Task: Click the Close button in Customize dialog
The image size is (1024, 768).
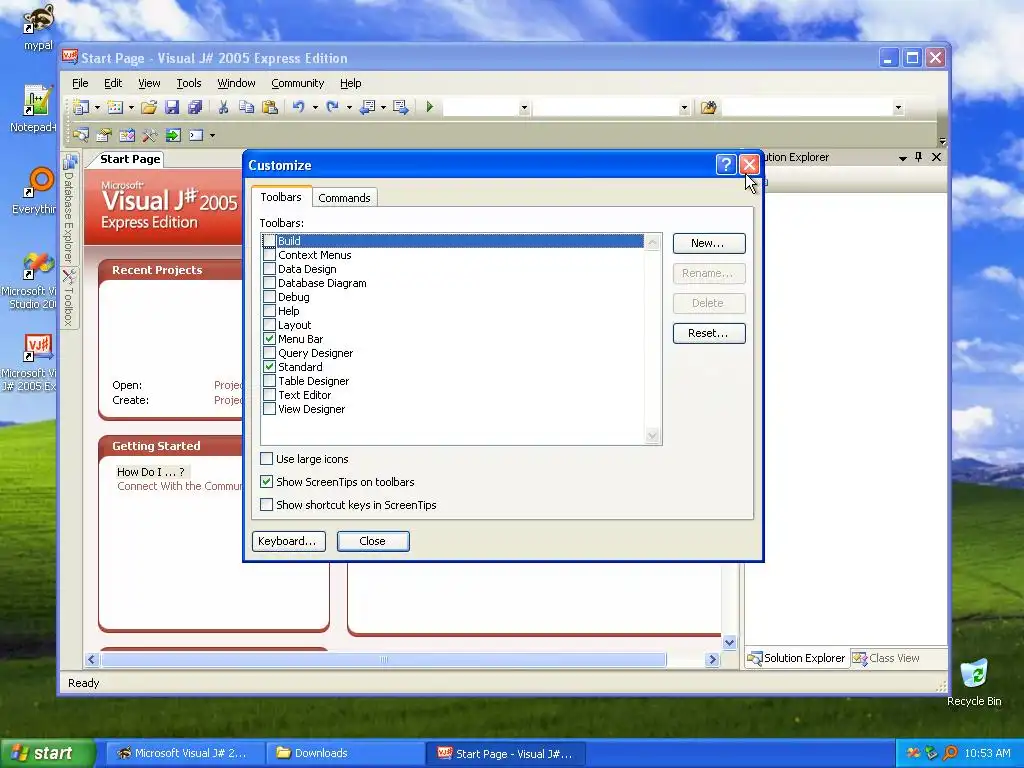Action: 373,541
